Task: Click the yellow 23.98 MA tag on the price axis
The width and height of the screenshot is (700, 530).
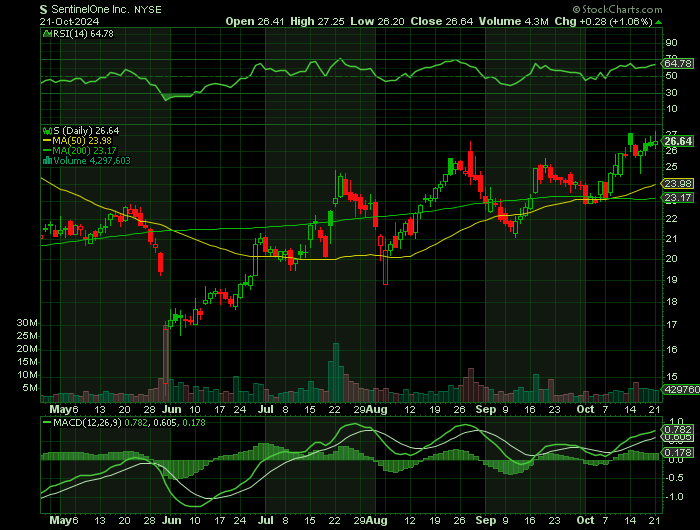Action: pos(678,184)
